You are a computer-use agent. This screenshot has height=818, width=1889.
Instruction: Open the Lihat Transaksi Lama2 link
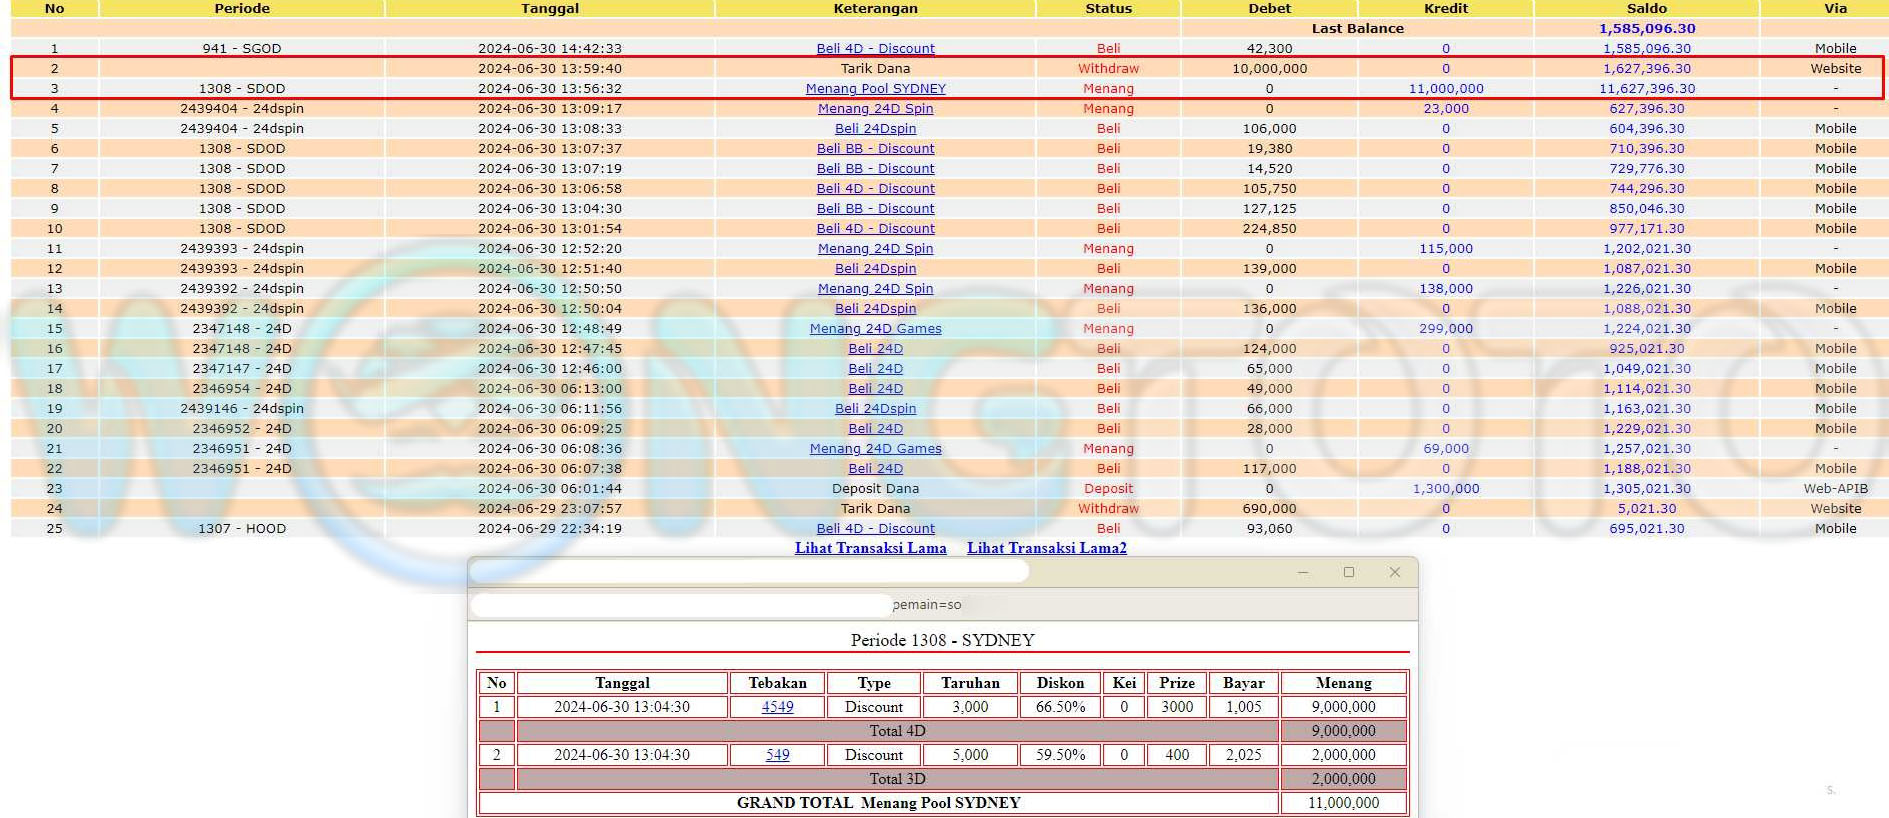pos(1046,548)
